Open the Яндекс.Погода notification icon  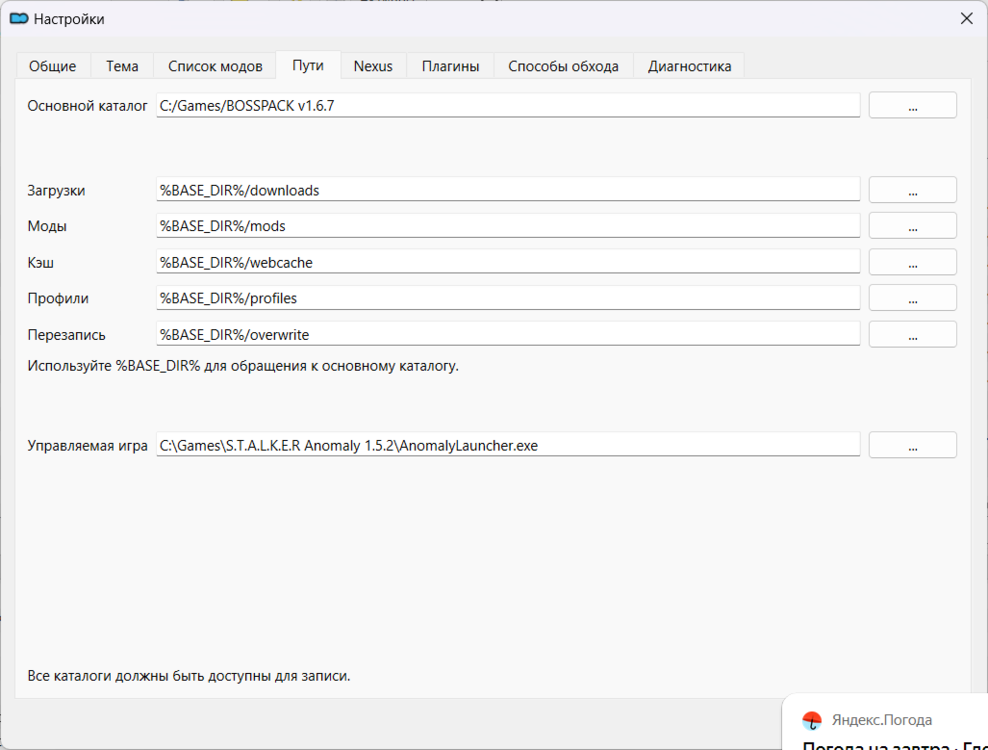coord(813,720)
